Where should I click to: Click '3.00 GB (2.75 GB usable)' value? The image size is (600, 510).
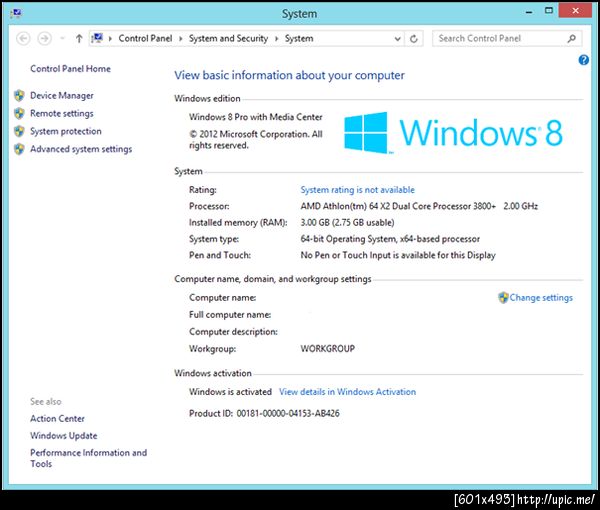pos(347,223)
